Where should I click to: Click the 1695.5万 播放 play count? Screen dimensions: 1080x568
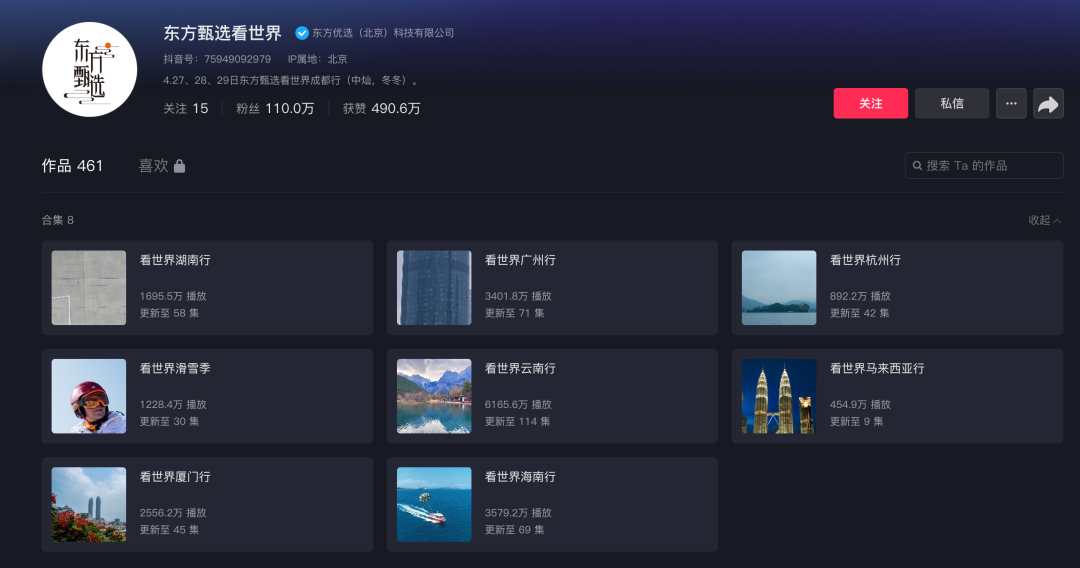click(x=173, y=296)
